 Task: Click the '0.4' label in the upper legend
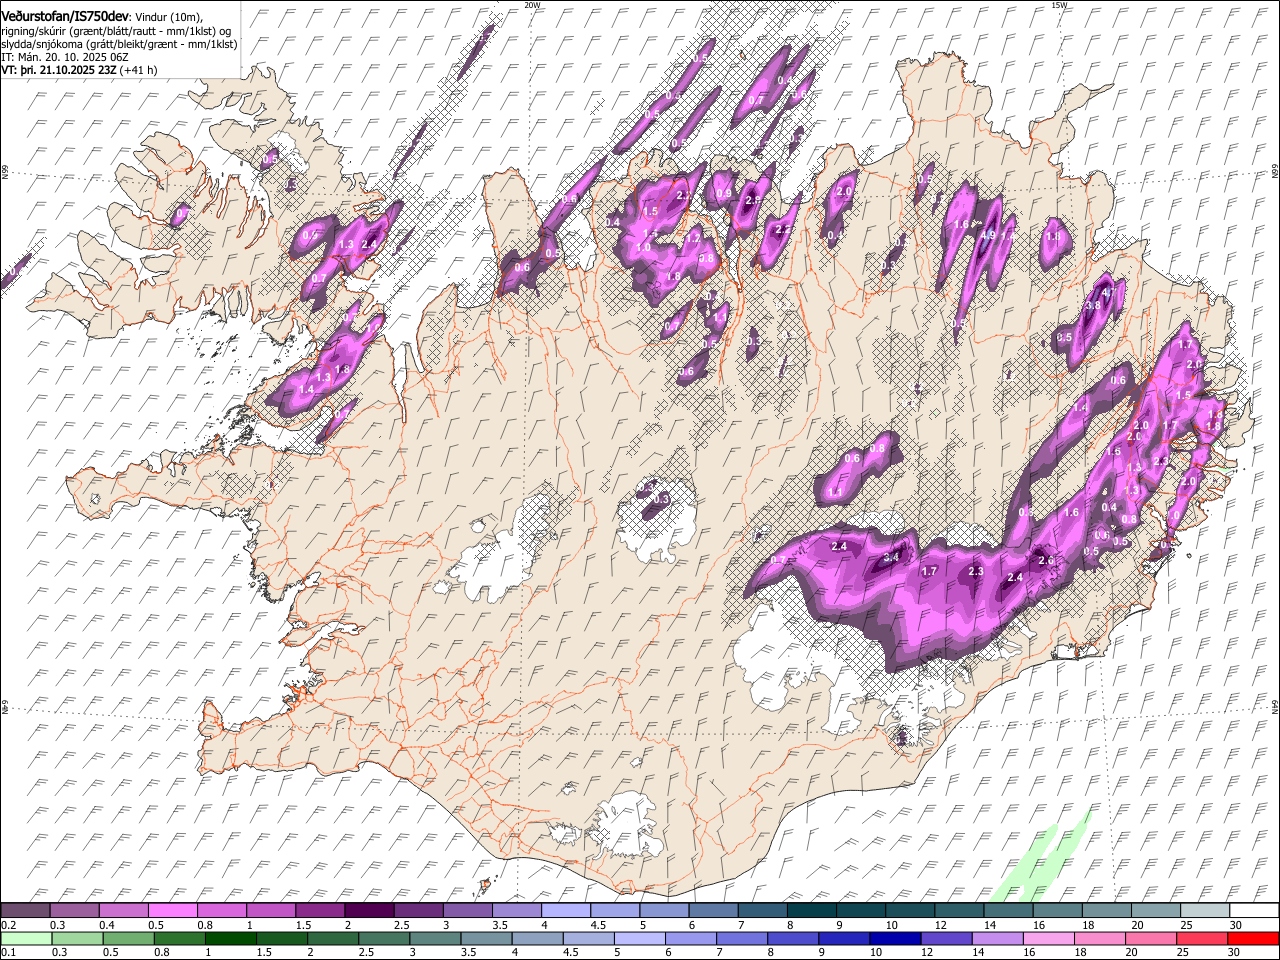tap(107, 925)
